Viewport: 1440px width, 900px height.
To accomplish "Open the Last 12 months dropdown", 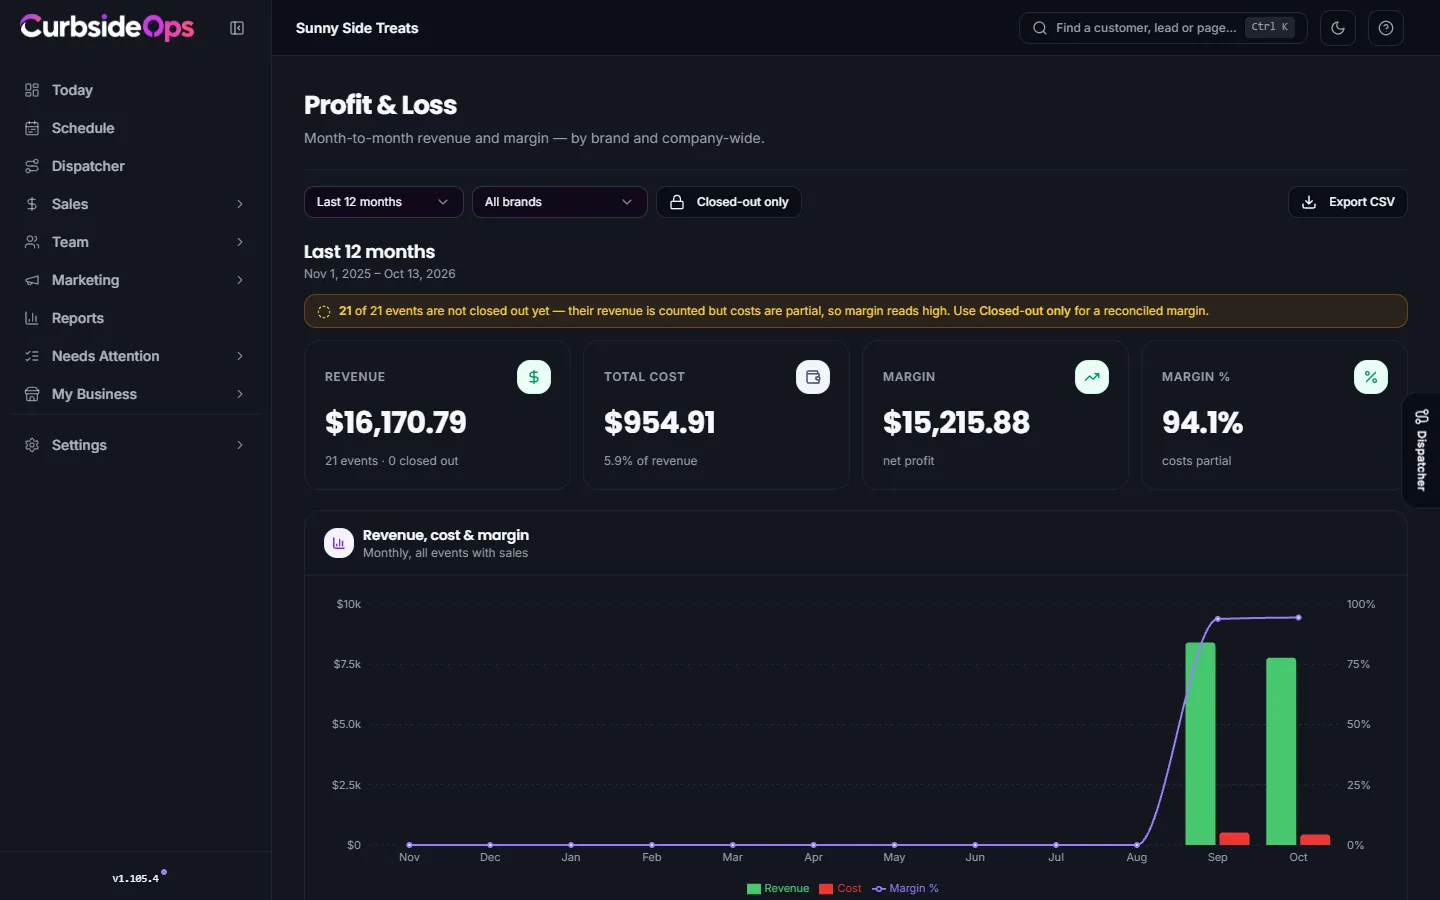I will click(384, 202).
